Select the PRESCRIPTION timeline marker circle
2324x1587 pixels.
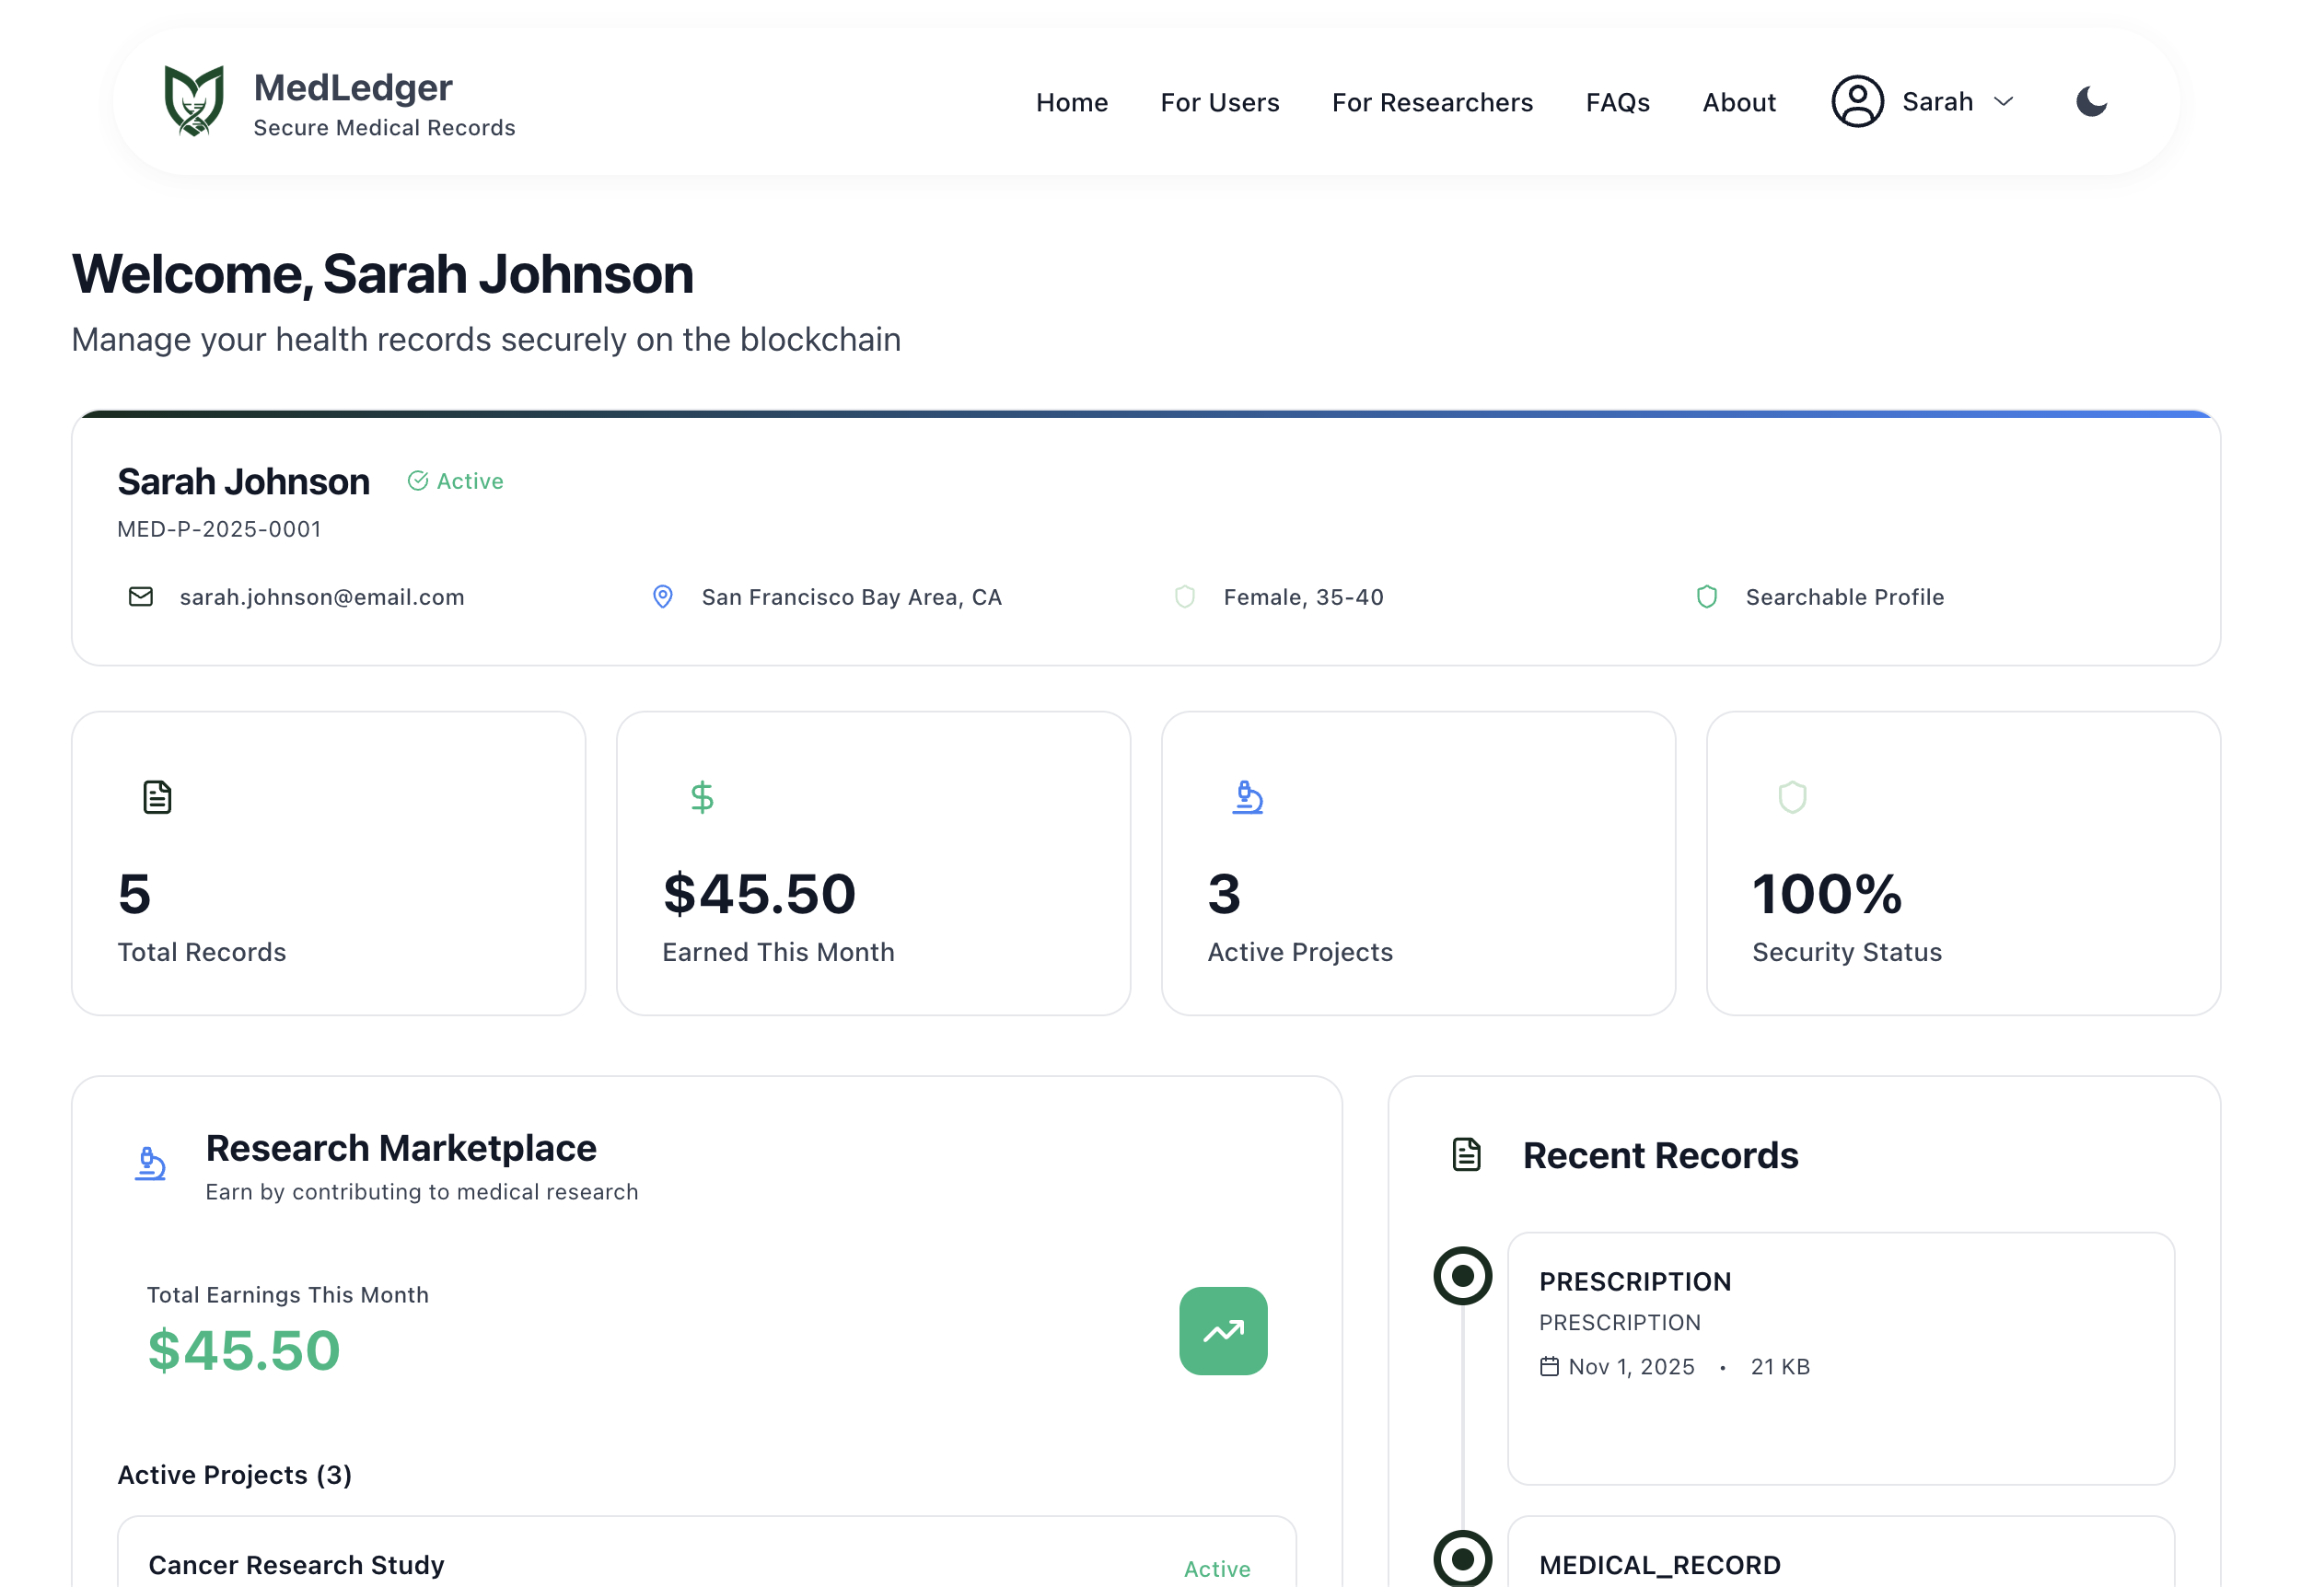click(x=1462, y=1275)
